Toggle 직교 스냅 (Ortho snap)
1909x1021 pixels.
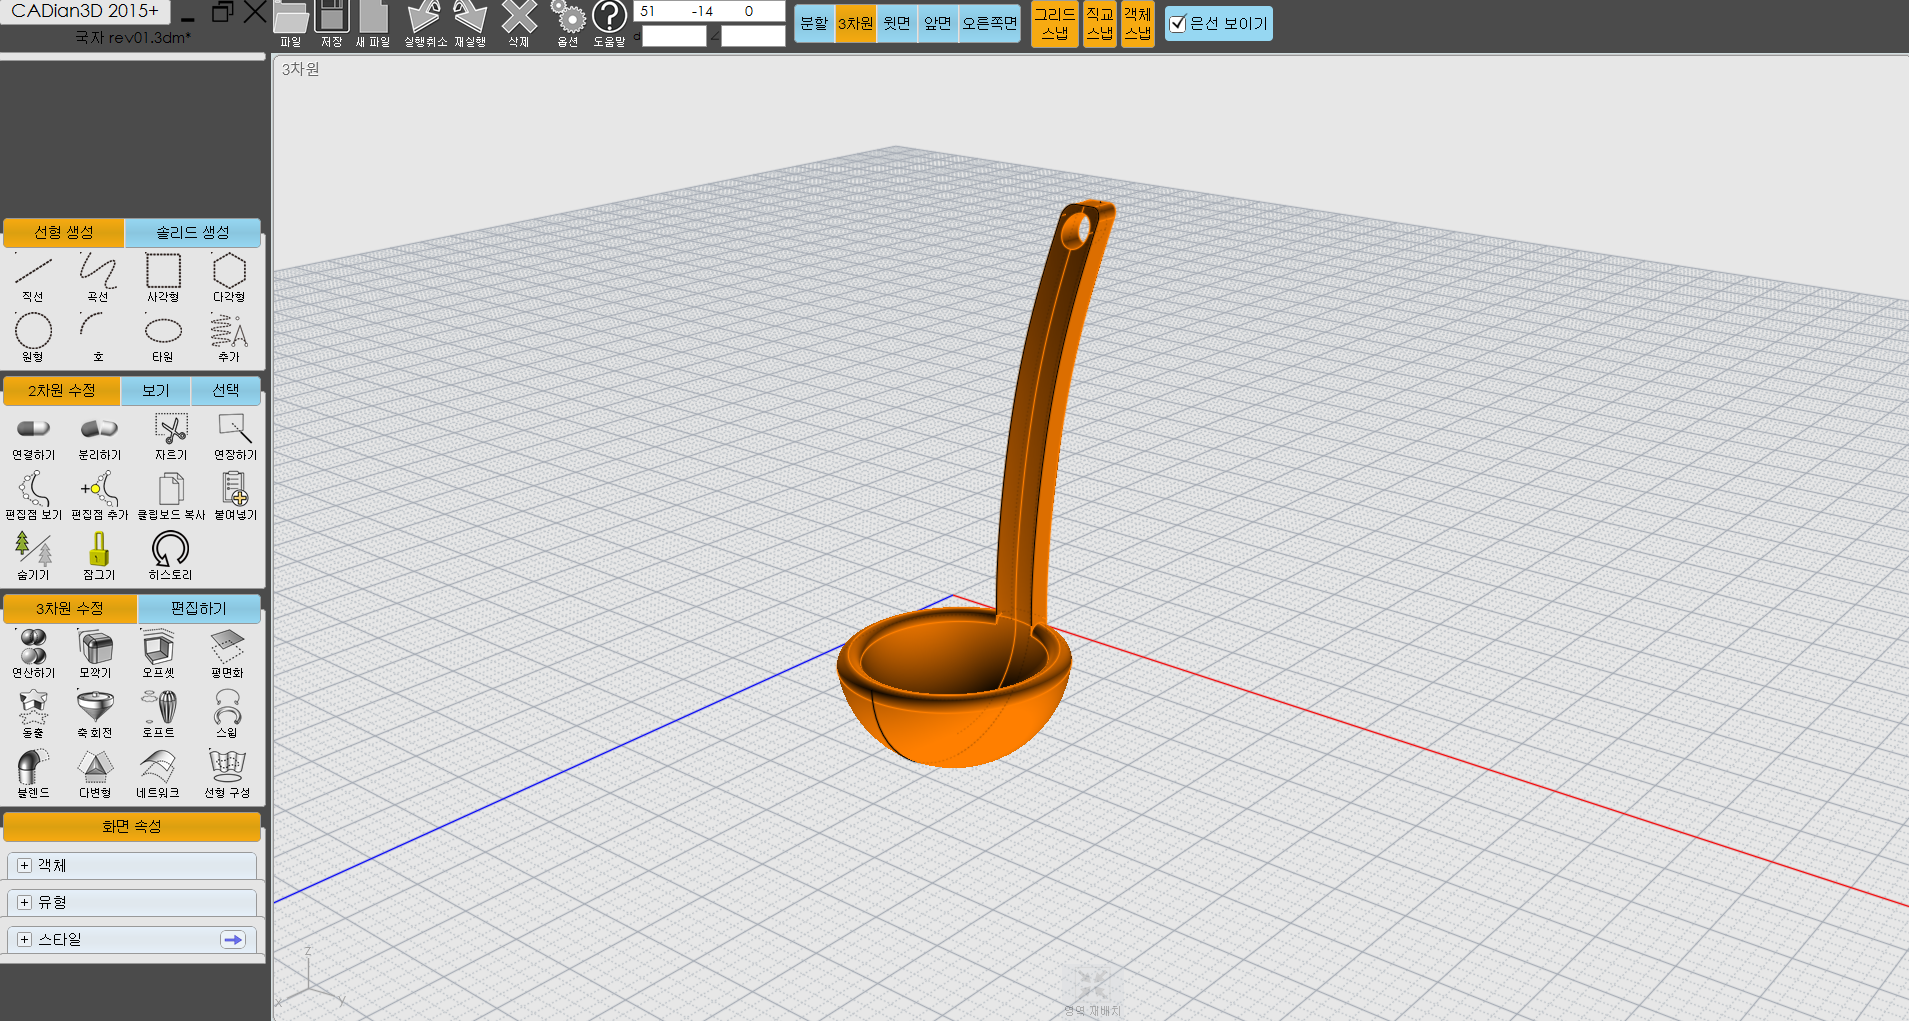[x=1099, y=23]
